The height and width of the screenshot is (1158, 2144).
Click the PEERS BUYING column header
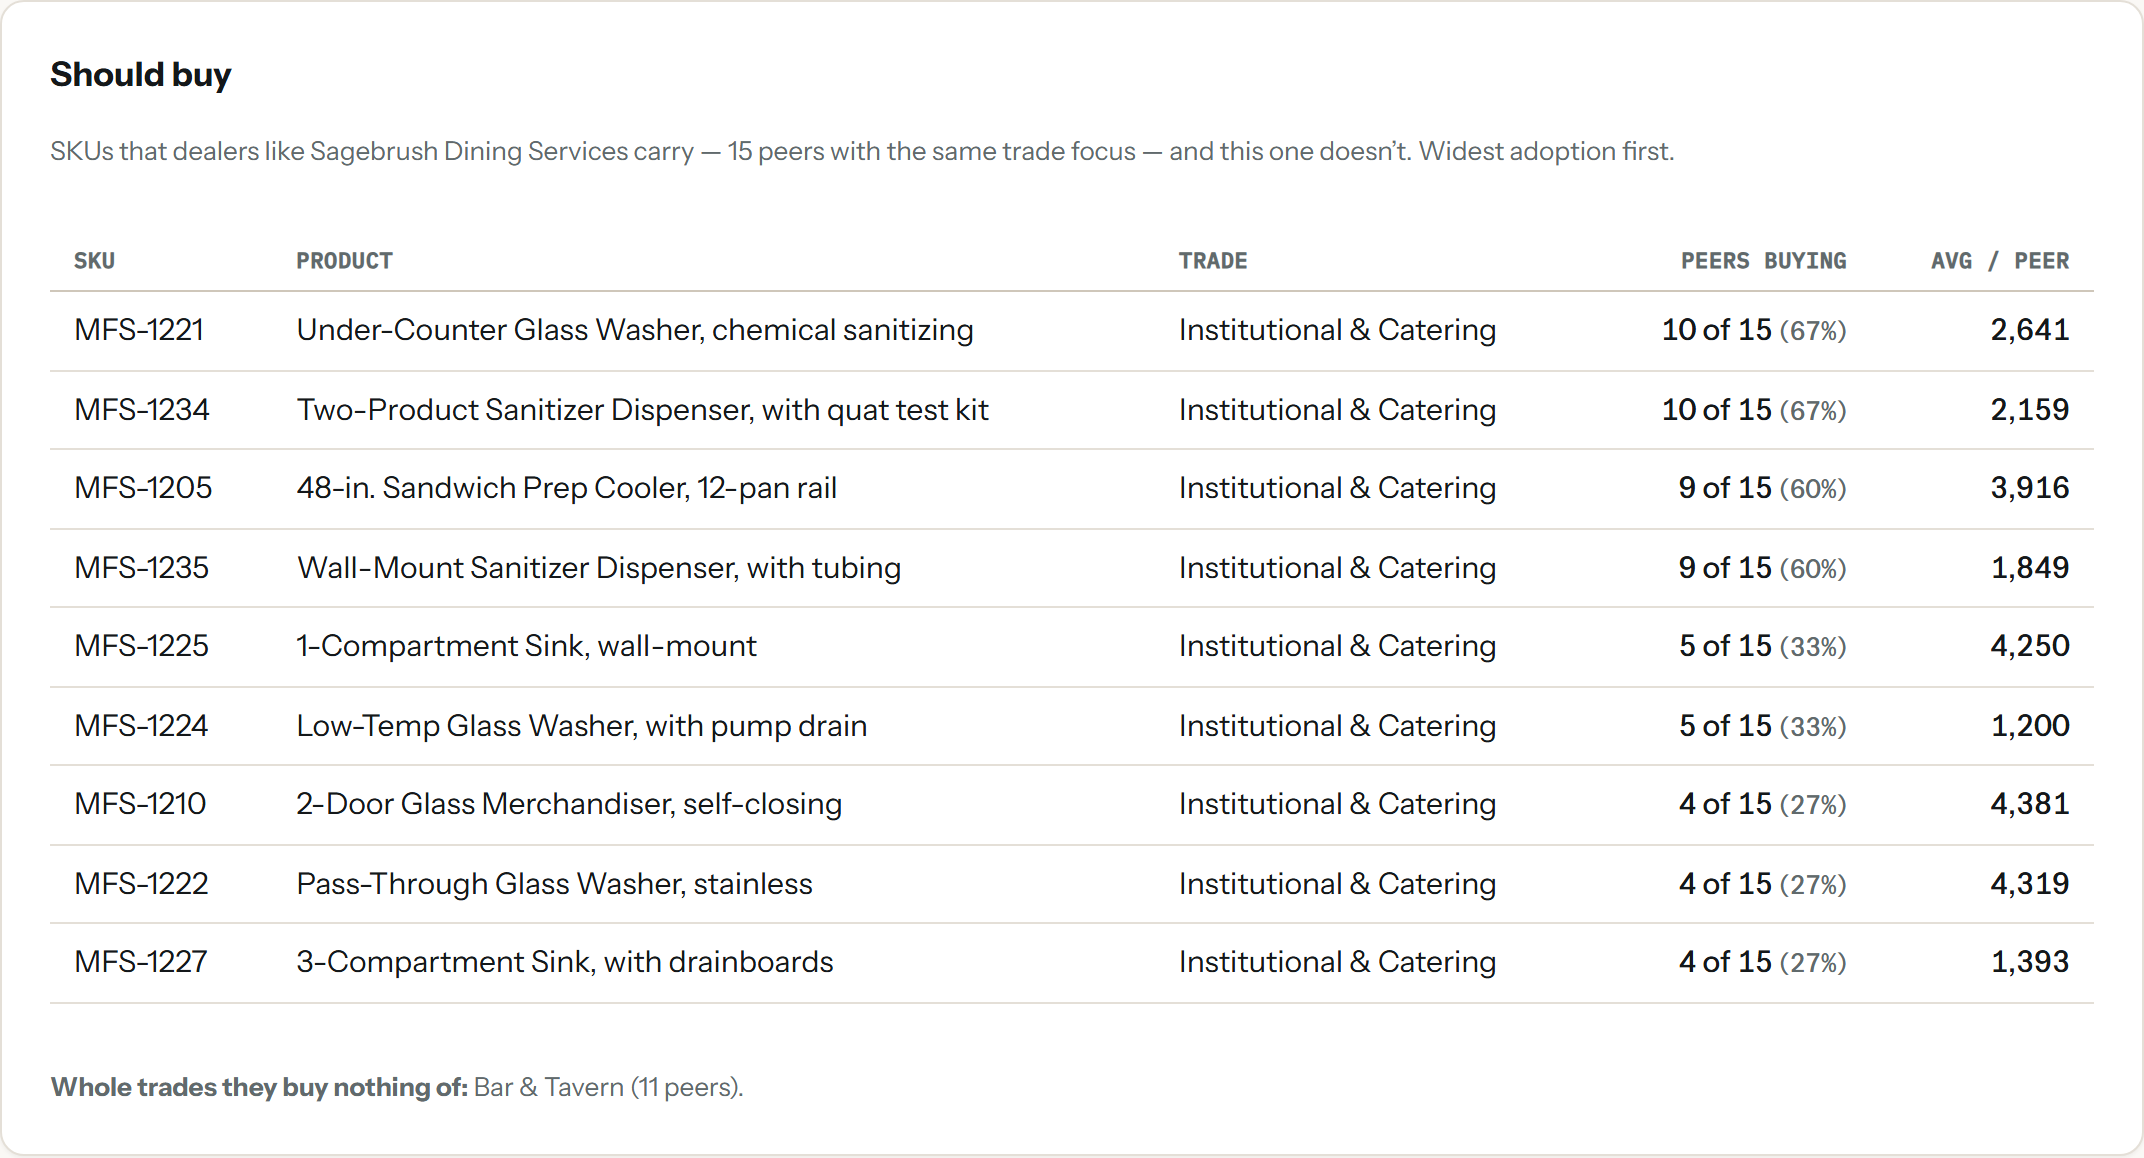(1763, 261)
